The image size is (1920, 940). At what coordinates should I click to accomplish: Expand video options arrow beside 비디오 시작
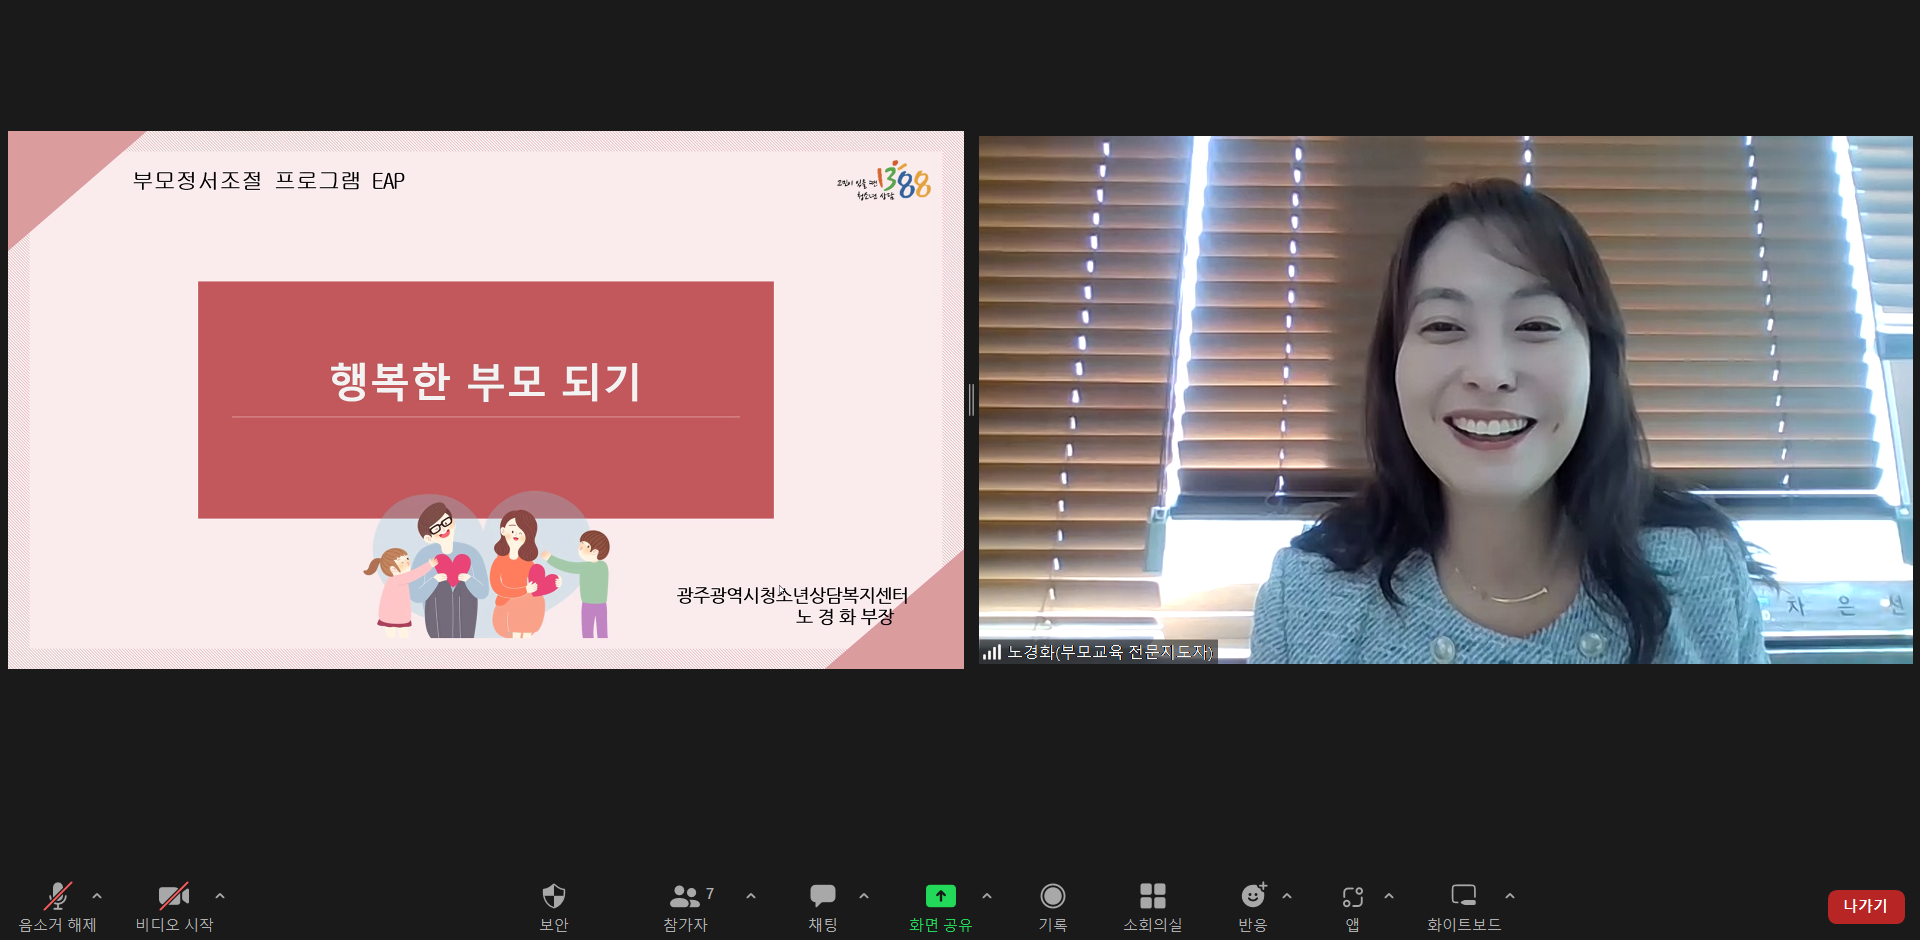[220, 896]
